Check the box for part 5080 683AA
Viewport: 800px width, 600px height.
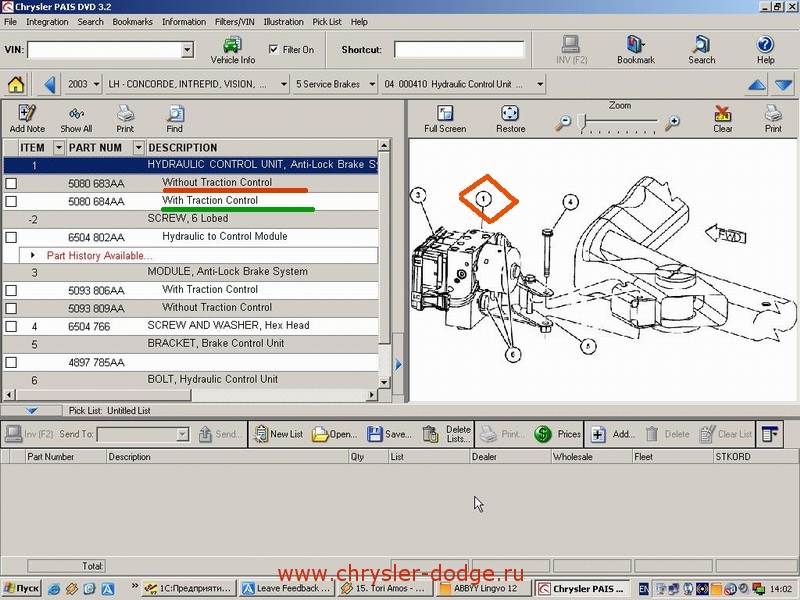pyautogui.click(x=11, y=183)
